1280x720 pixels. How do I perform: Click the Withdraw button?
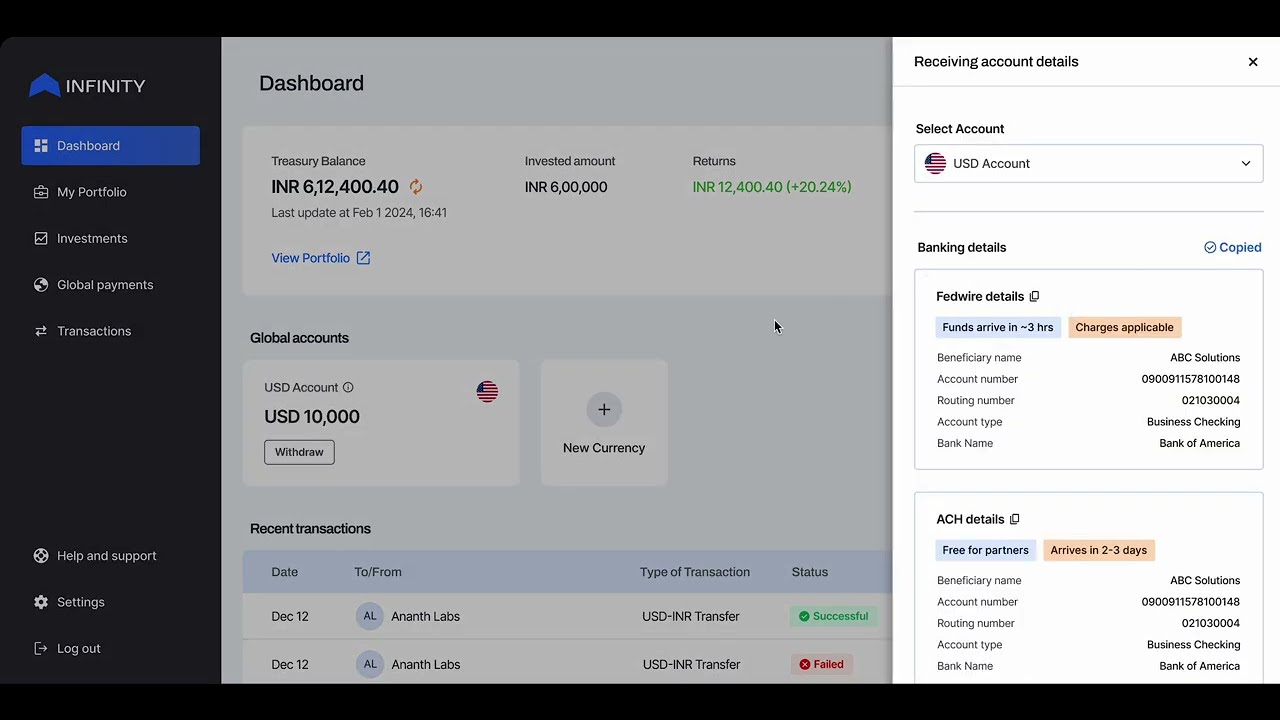(299, 452)
